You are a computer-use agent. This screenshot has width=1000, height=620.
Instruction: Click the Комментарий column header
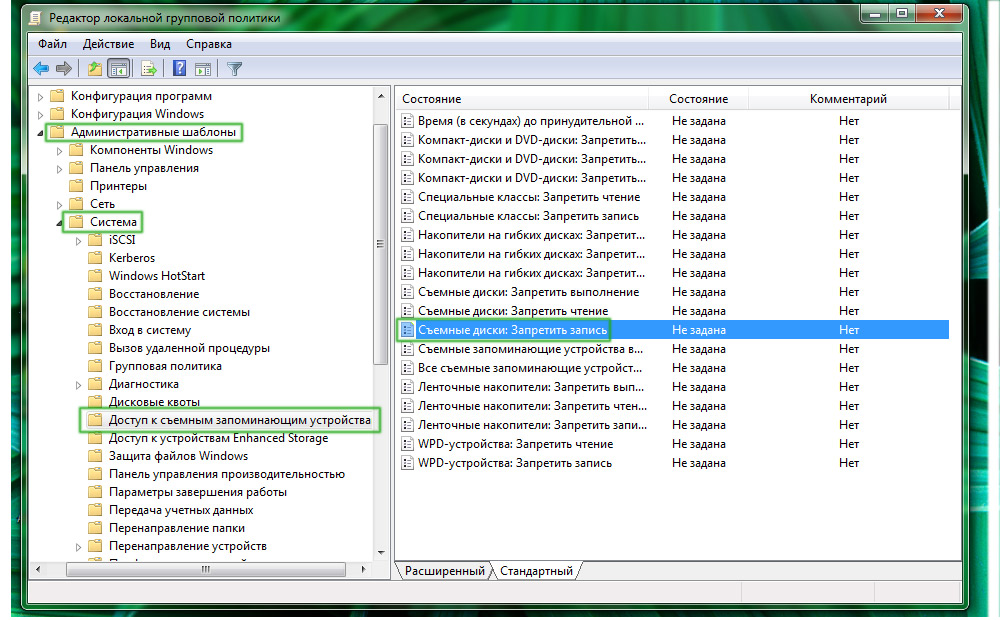(x=848, y=99)
